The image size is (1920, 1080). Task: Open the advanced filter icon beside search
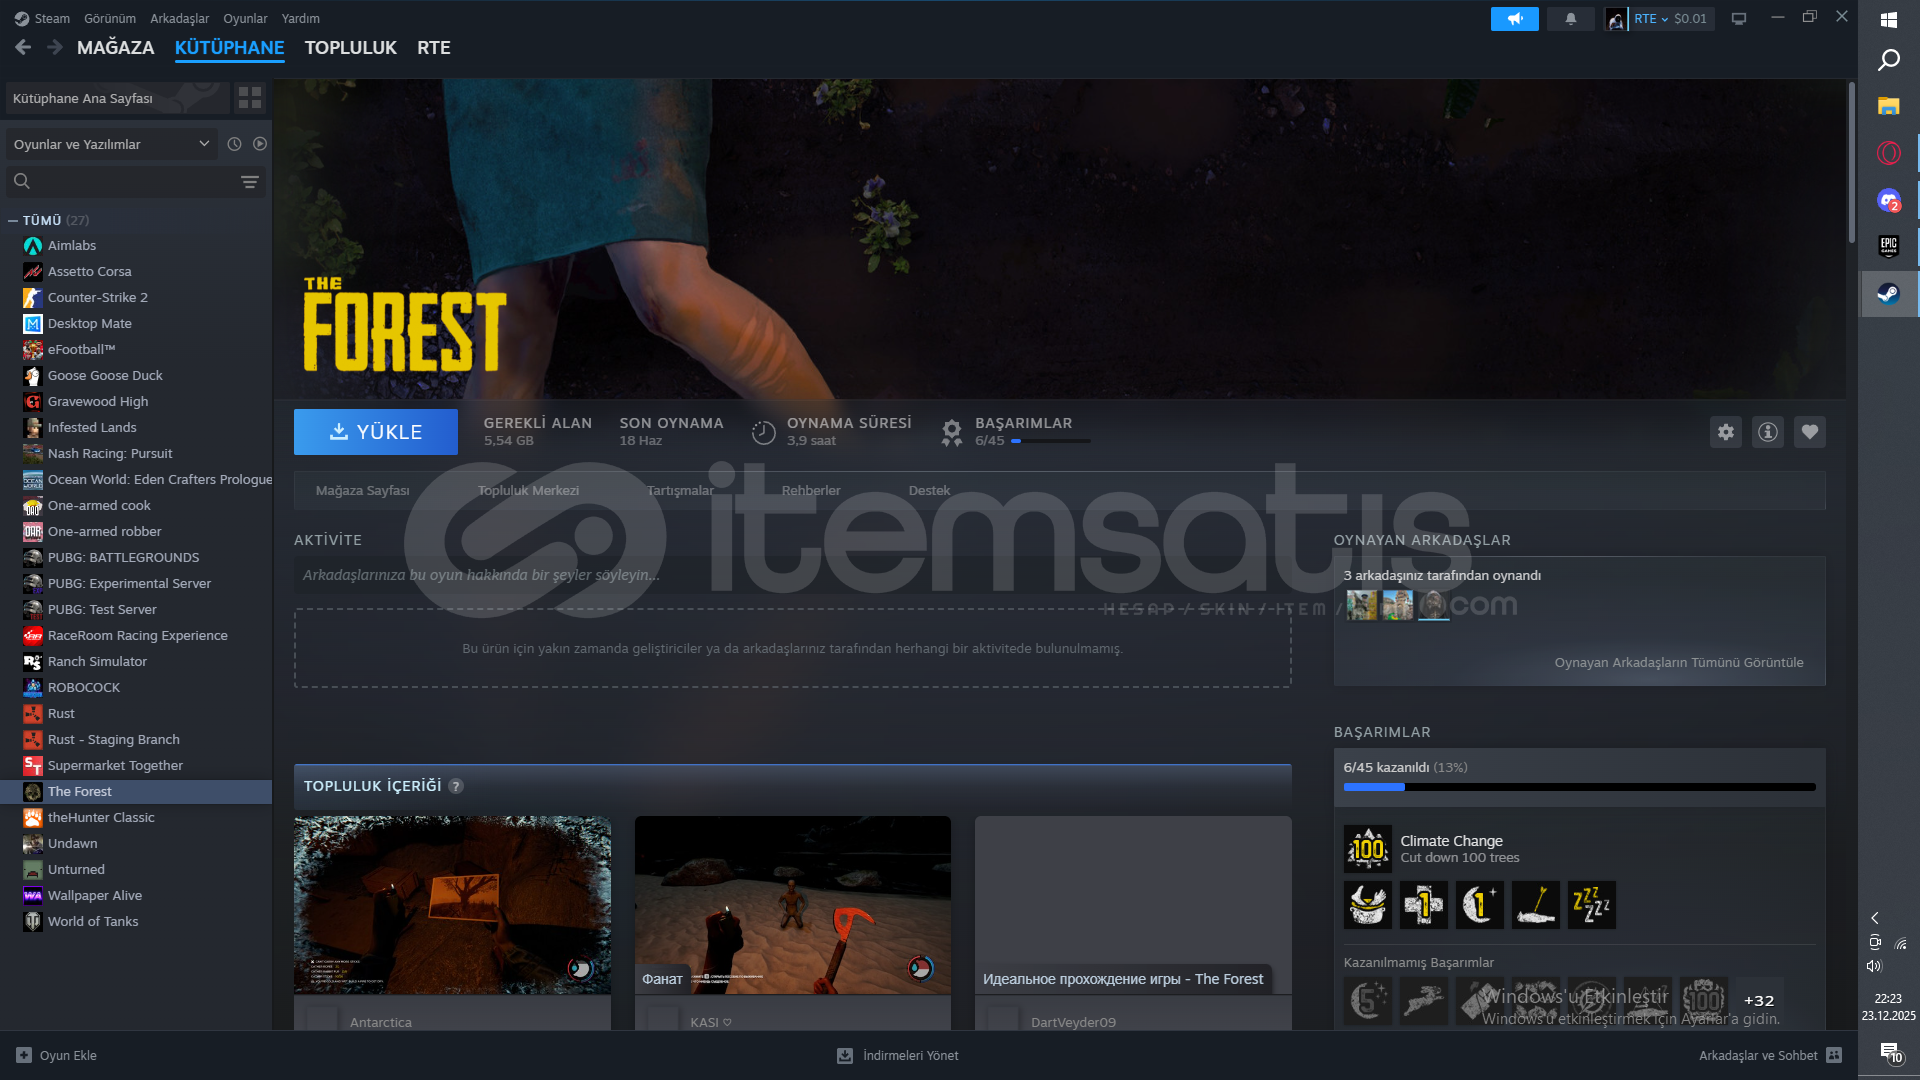[x=249, y=182]
